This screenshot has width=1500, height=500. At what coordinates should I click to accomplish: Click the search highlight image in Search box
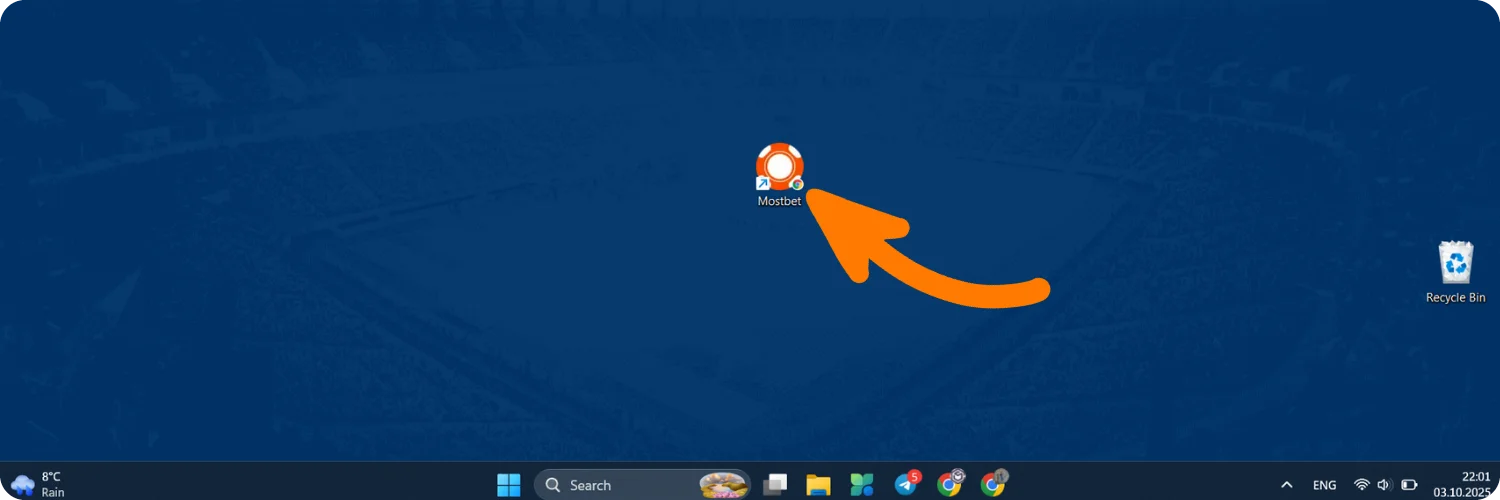pyautogui.click(x=724, y=485)
